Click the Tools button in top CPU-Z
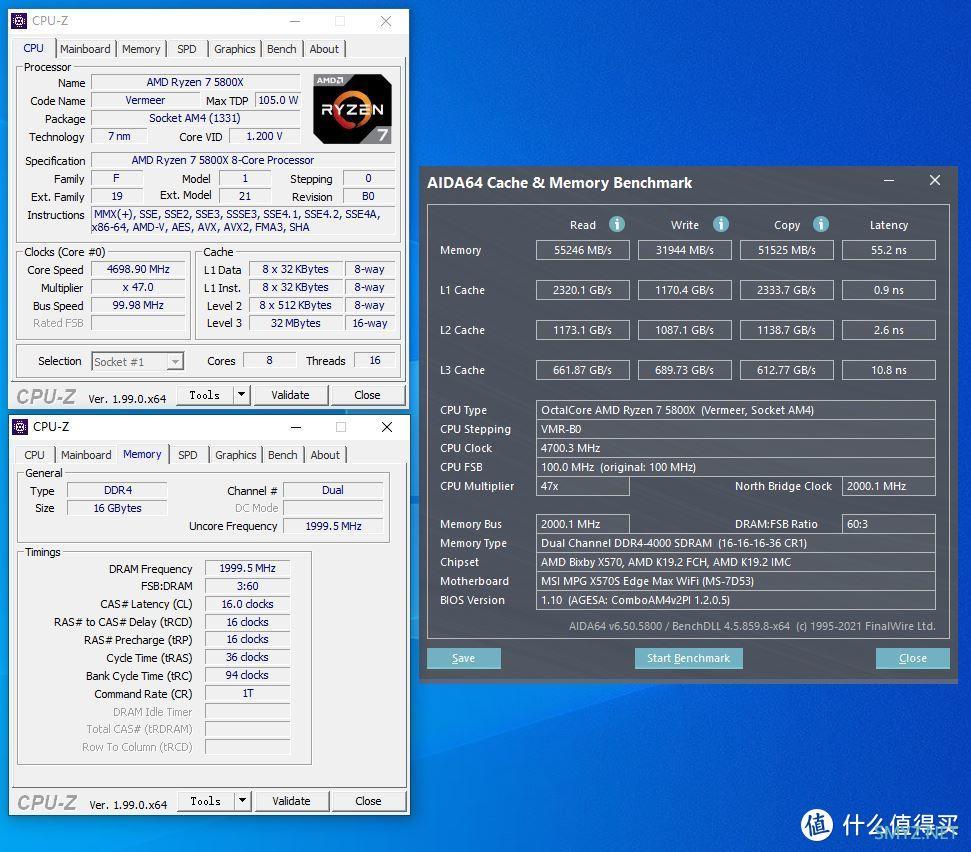The image size is (971, 852). (x=205, y=394)
